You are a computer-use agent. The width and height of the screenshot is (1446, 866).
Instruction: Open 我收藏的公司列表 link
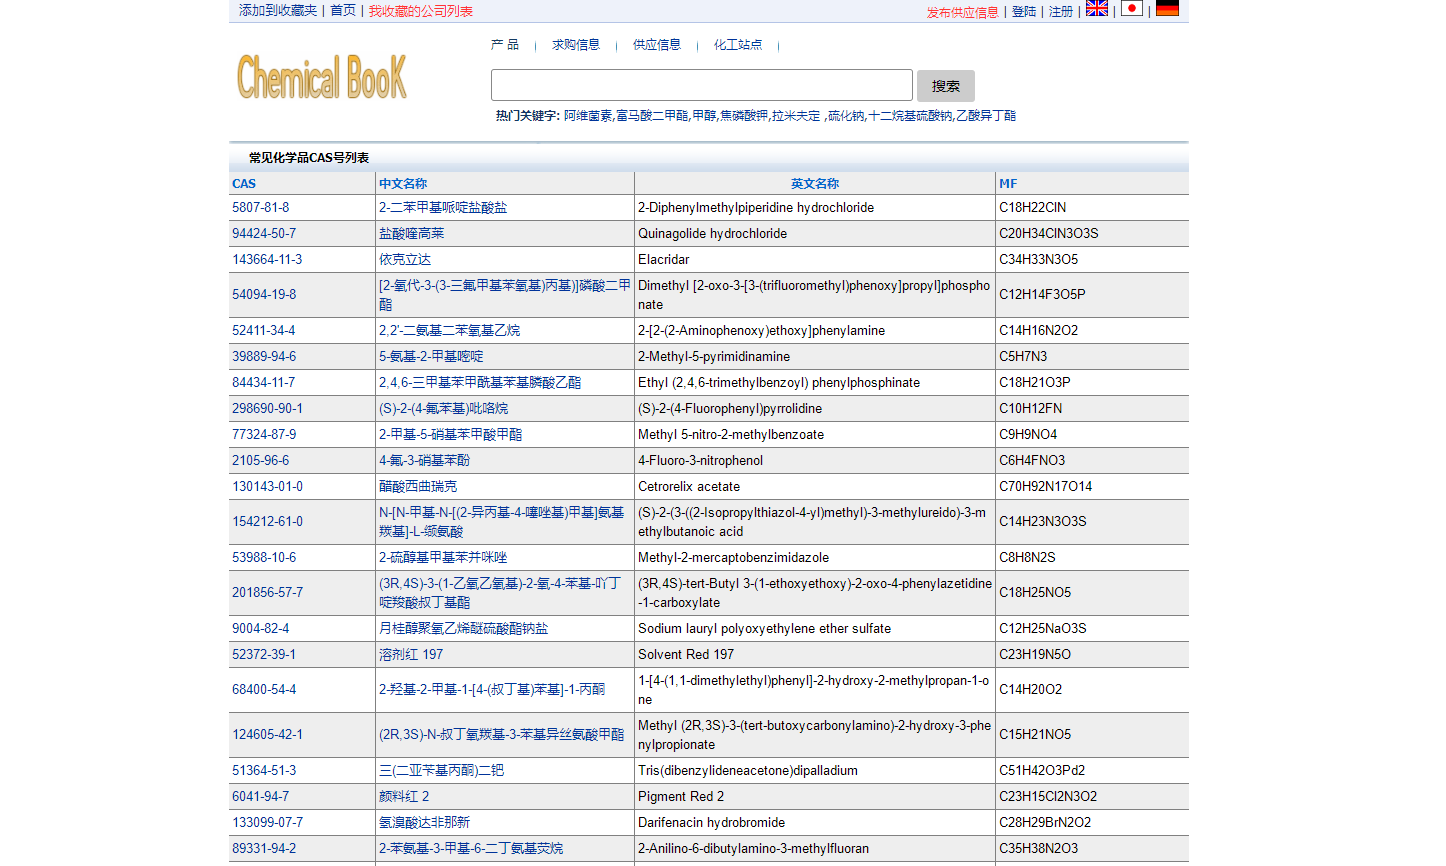click(x=421, y=11)
